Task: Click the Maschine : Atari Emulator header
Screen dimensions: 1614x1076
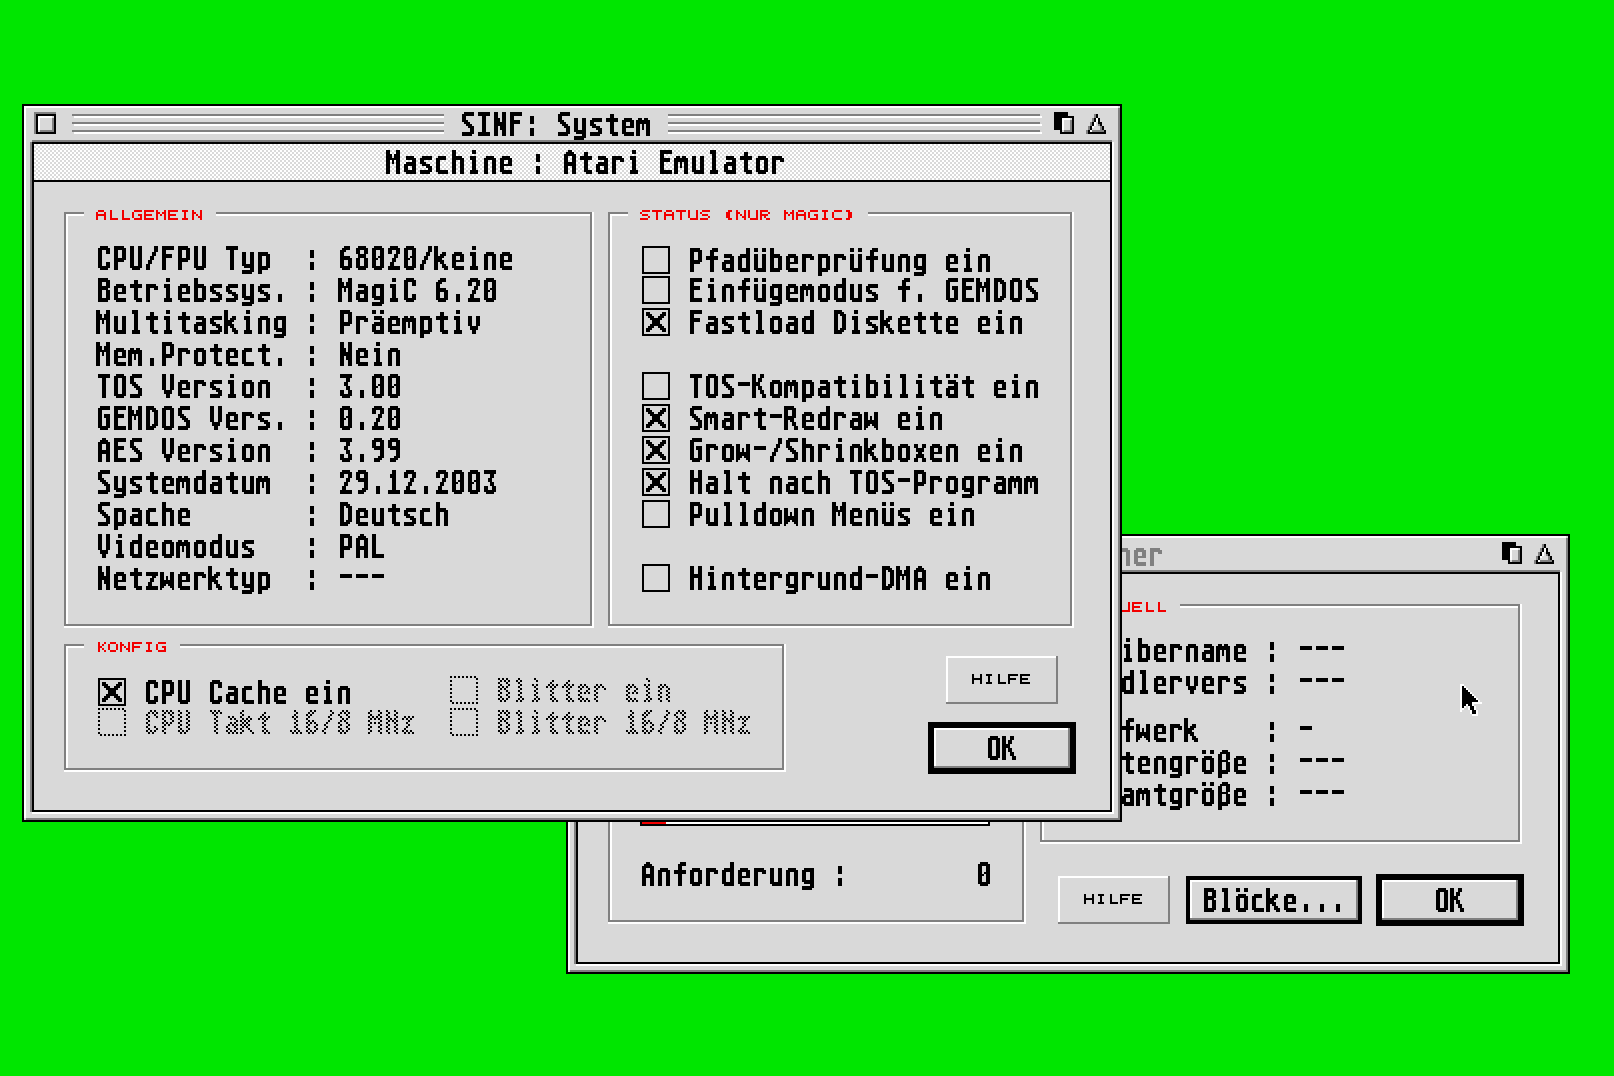Action: click(x=572, y=162)
